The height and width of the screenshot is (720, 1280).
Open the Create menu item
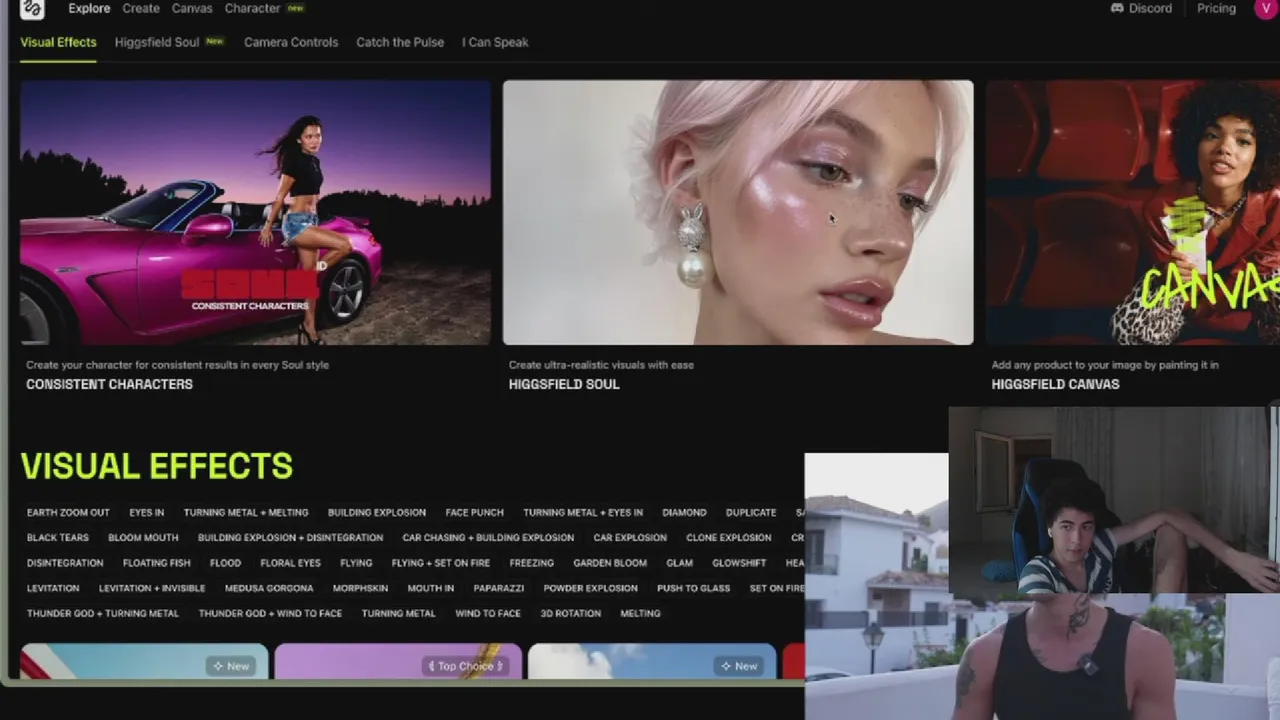coord(141,8)
